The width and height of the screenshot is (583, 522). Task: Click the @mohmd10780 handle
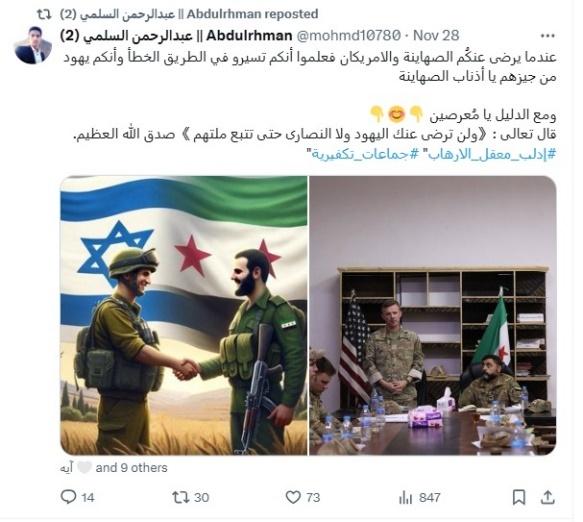348,36
